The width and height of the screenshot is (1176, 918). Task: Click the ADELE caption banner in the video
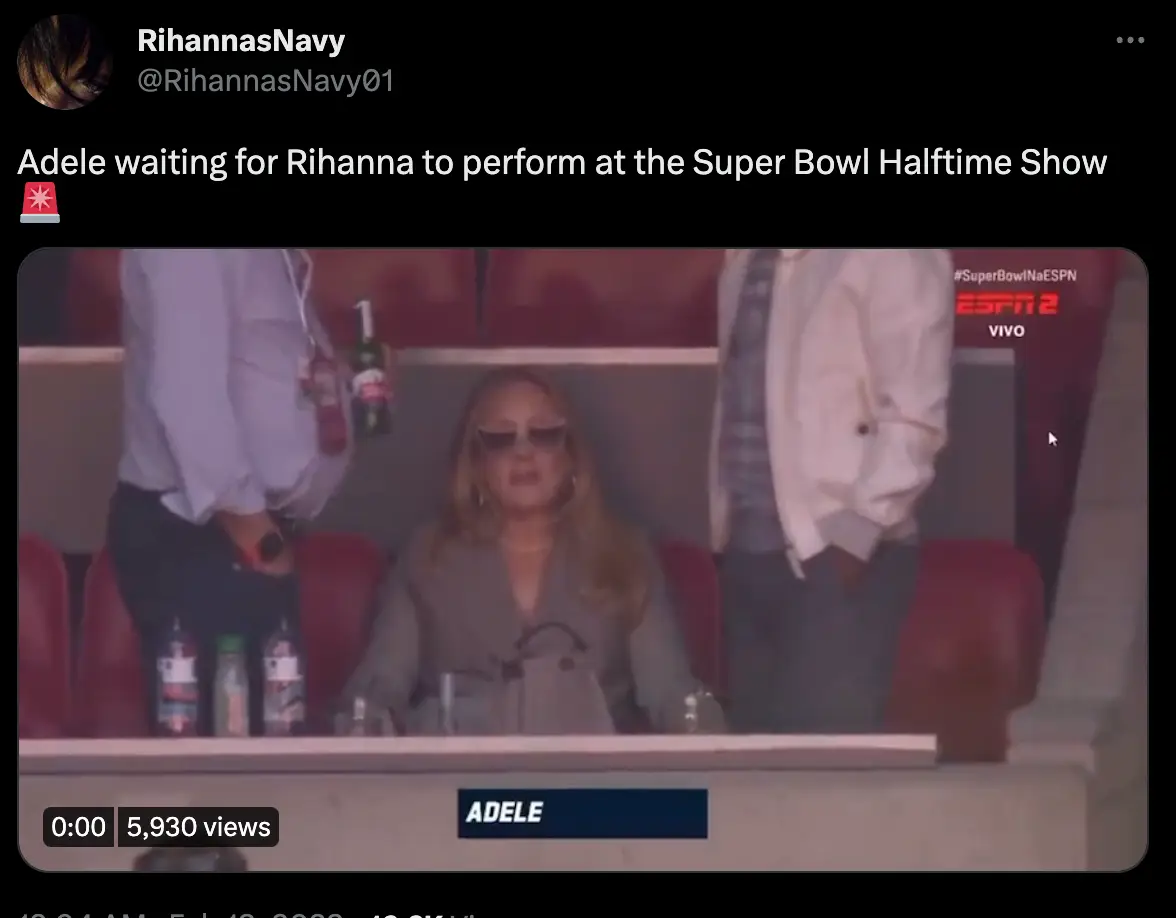click(583, 814)
